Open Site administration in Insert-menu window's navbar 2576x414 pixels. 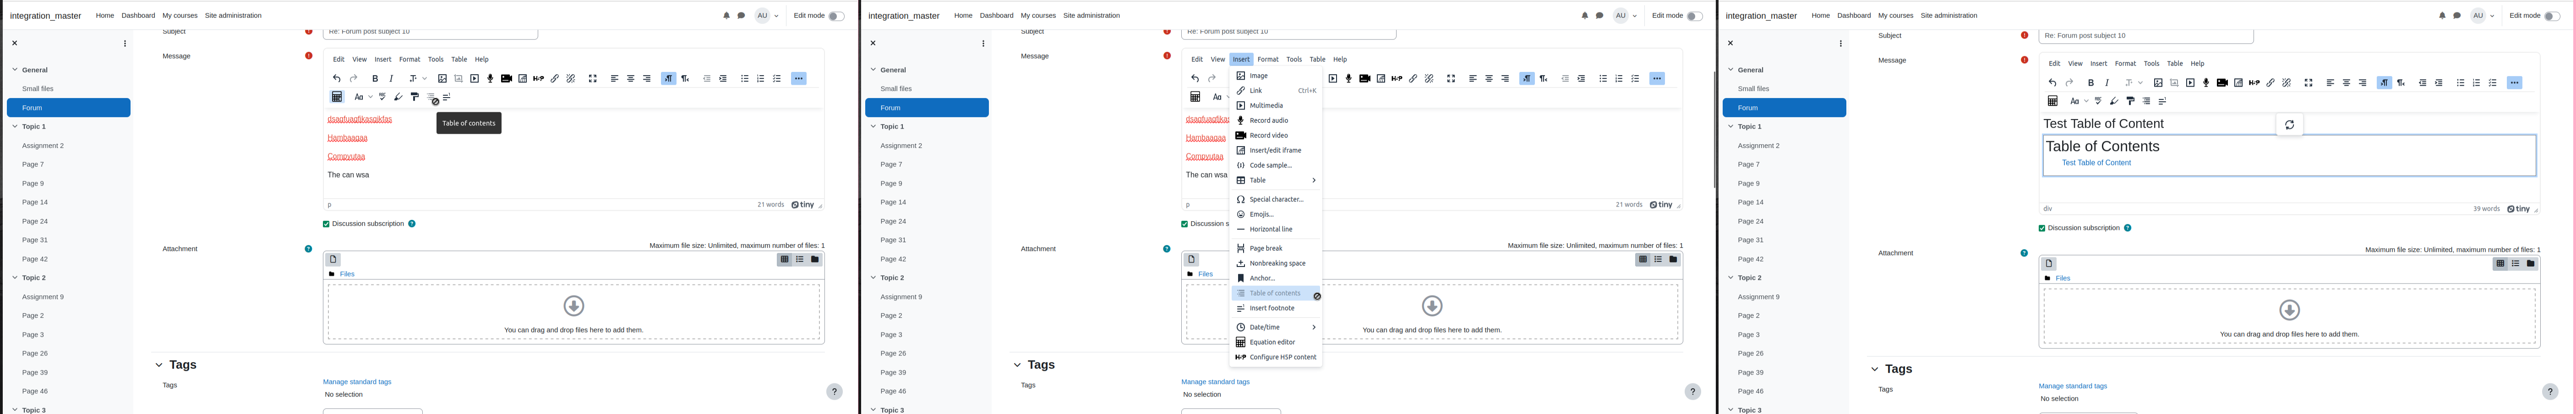[x=1091, y=16]
